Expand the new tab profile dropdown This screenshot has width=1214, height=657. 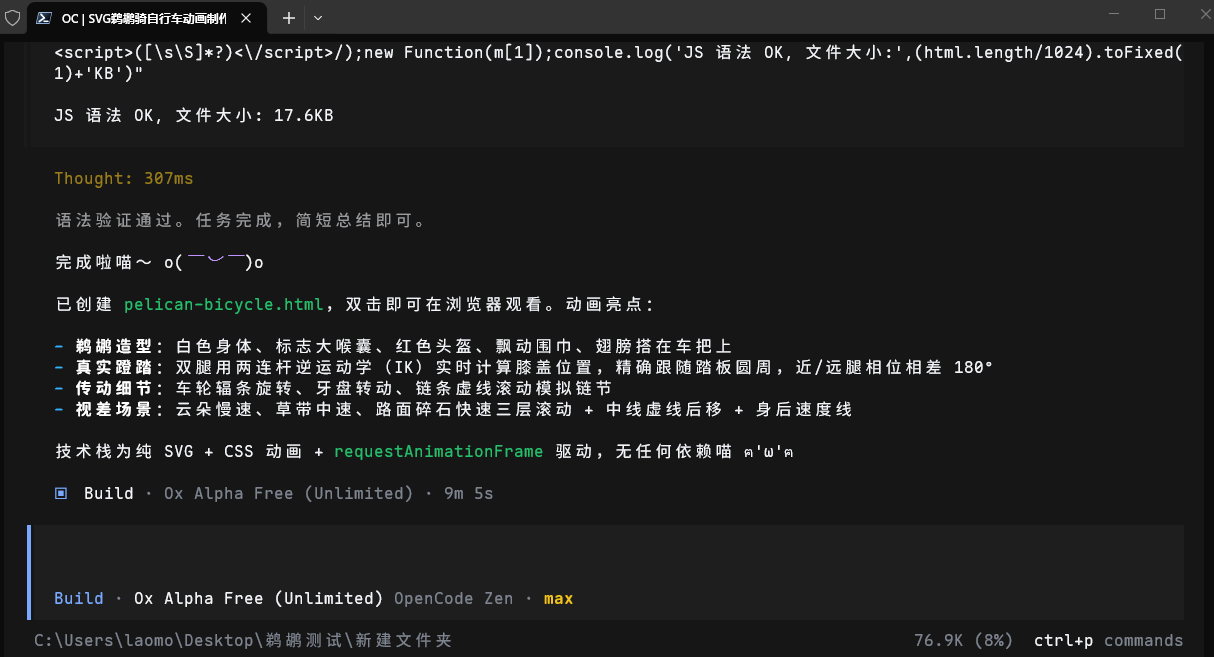click(318, 18)
